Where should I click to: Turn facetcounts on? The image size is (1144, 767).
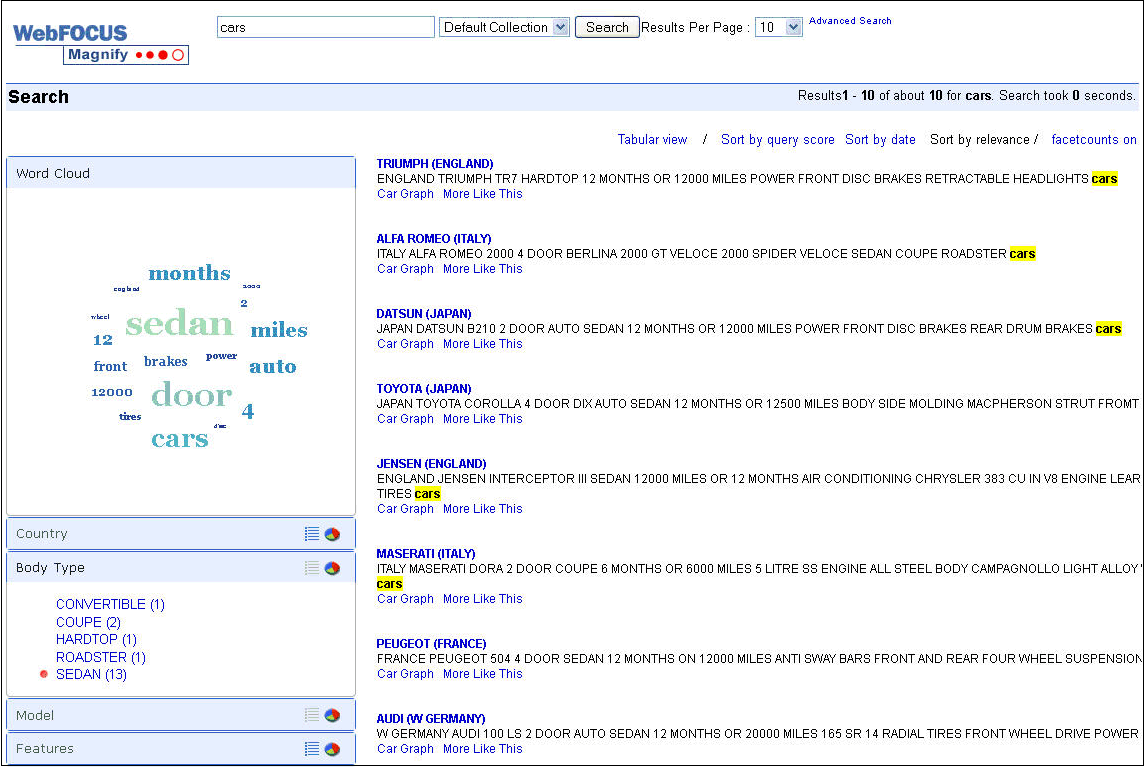(1094, 139)
